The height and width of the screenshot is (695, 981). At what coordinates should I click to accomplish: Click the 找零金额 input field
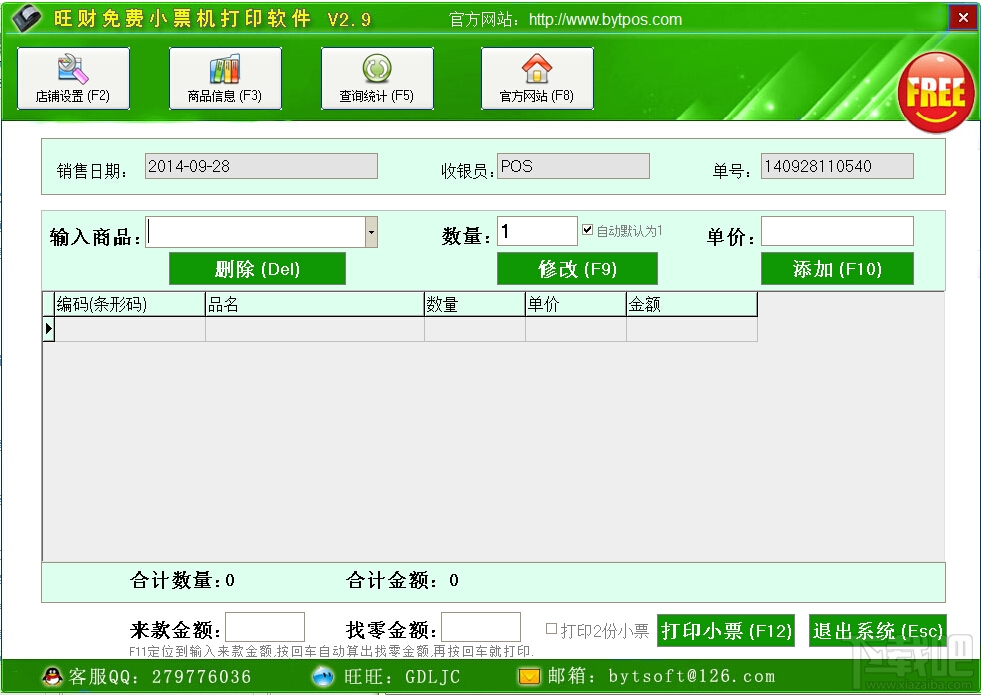pos(481,627)
